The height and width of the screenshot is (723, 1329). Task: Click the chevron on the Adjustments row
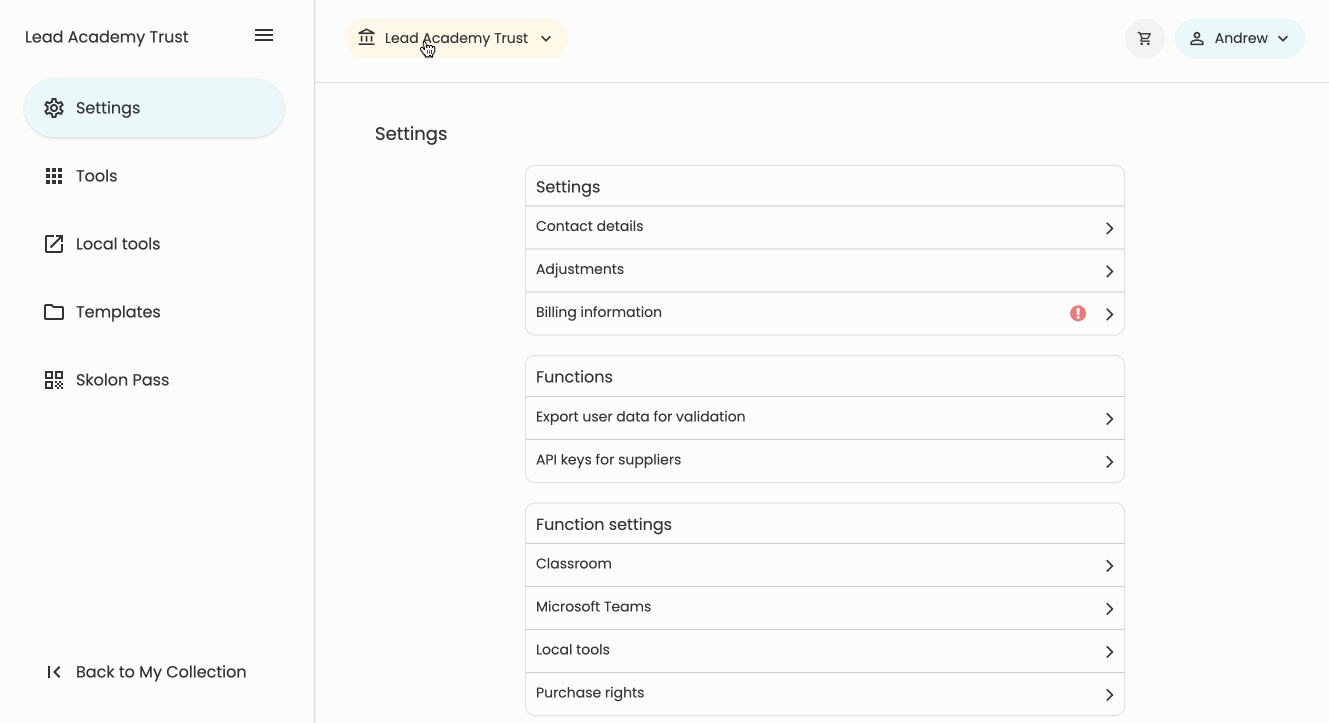coord(1109,271)
